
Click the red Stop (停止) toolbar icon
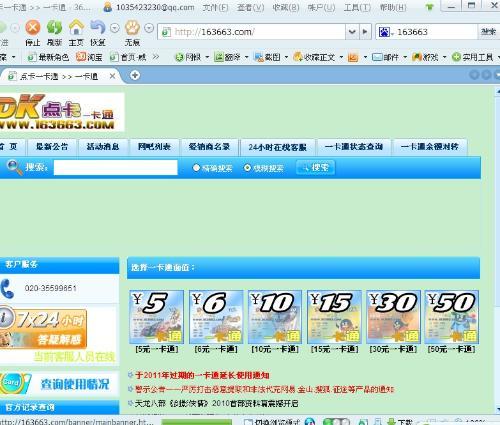33,28
